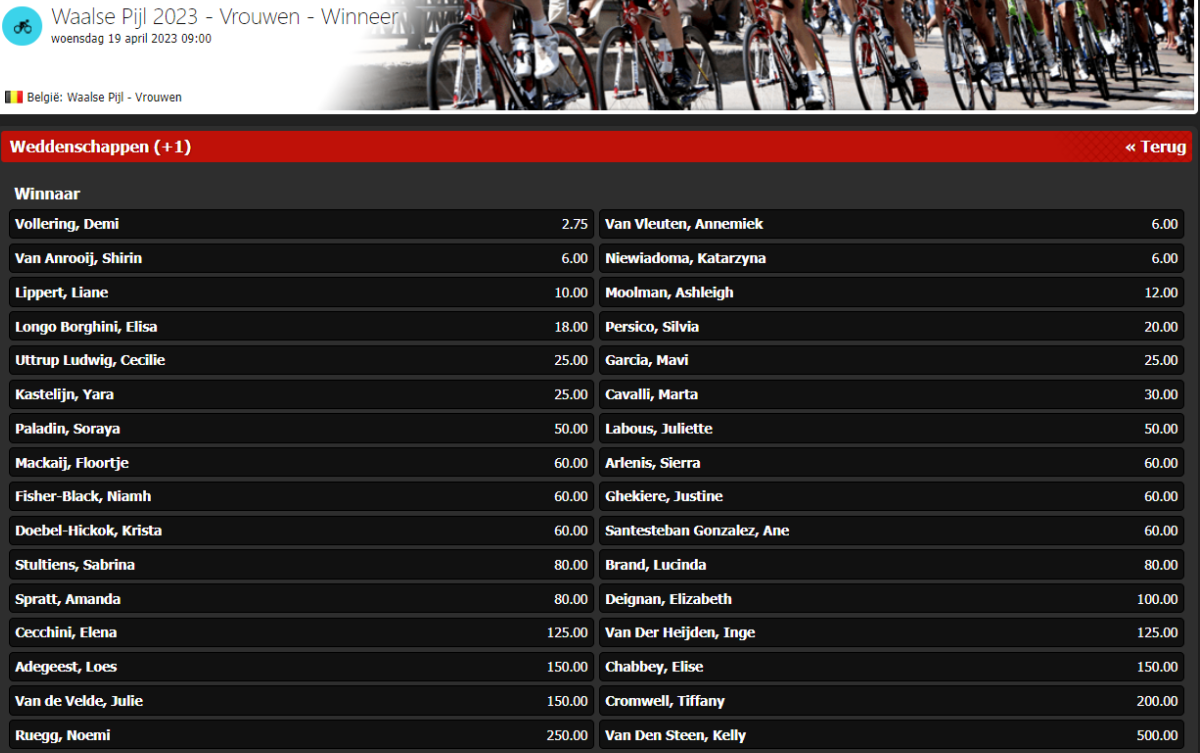Pick Cromwell, Tiffany at 200.00
The image size is (1200, 753).
[x=891, y=701]
